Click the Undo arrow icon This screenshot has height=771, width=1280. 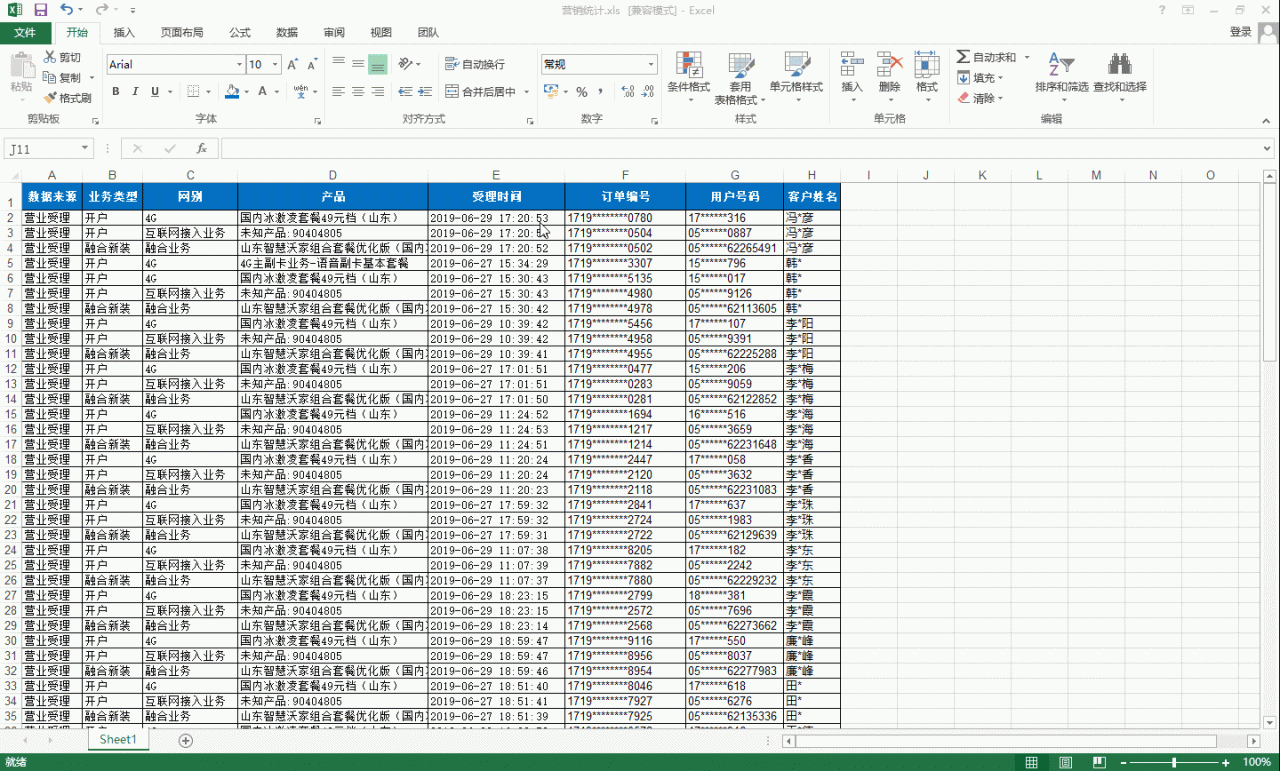66,9
